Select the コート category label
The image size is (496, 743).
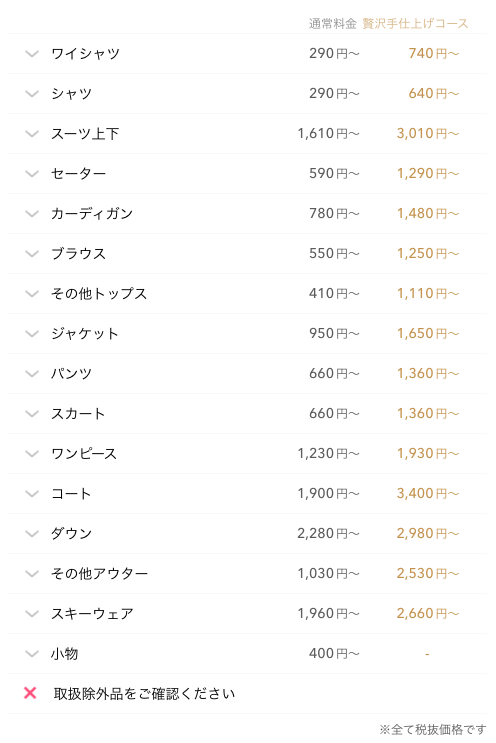point(71,494)
